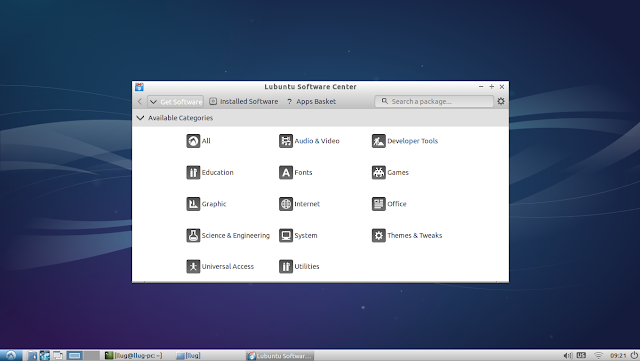Viewport: 640px width, 361px height.
Task: Switch to the Installed Software tab
Action: [x=244, y=101]
